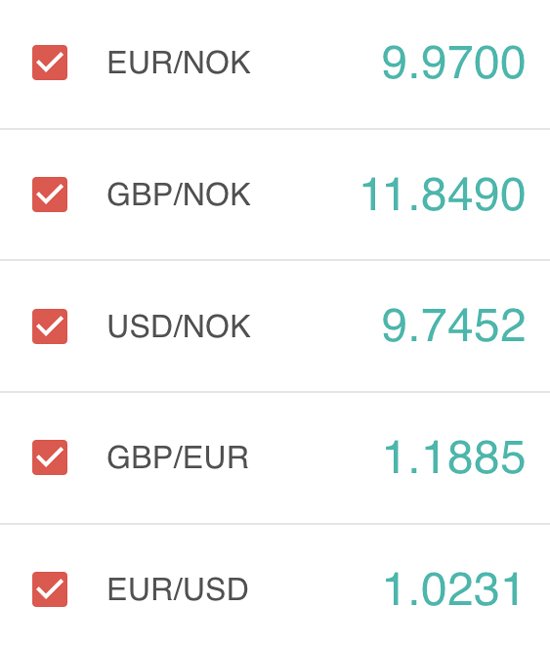The height and width of the screenshot is (650, 550).
Task: Select the 1.0231 rate figure
Action: click(453, 589)
